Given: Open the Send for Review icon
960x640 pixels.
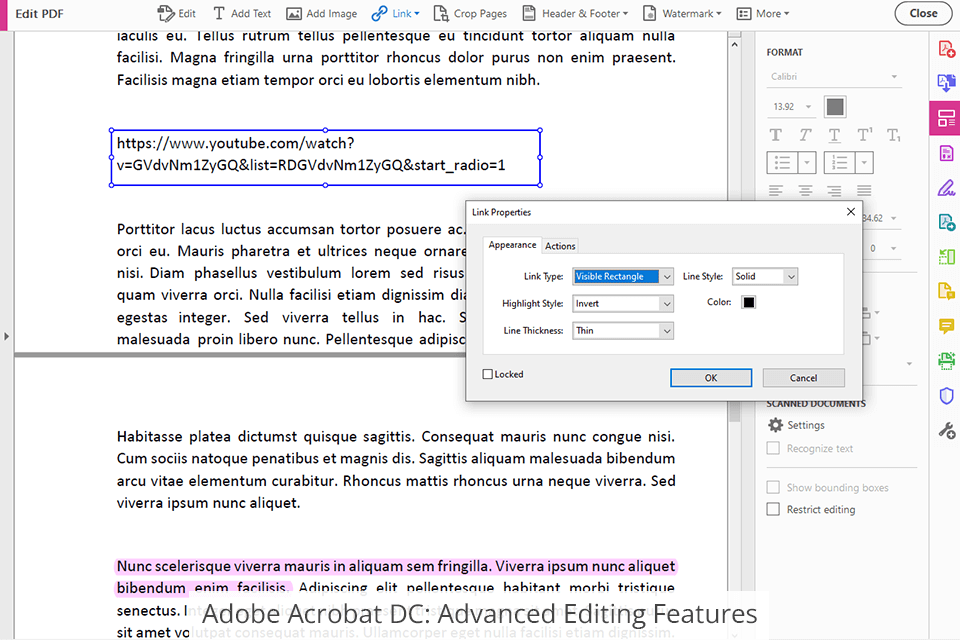Looking at the screenshot, I should (x=947, y=222).
